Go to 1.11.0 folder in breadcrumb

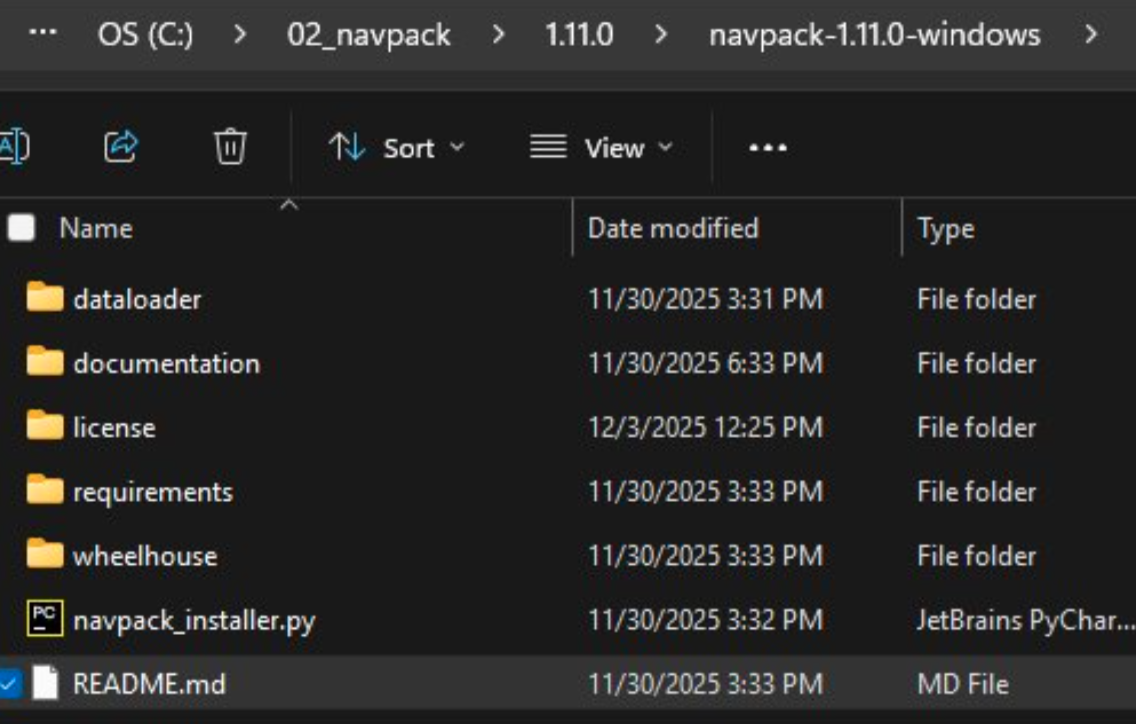point(580,34)
